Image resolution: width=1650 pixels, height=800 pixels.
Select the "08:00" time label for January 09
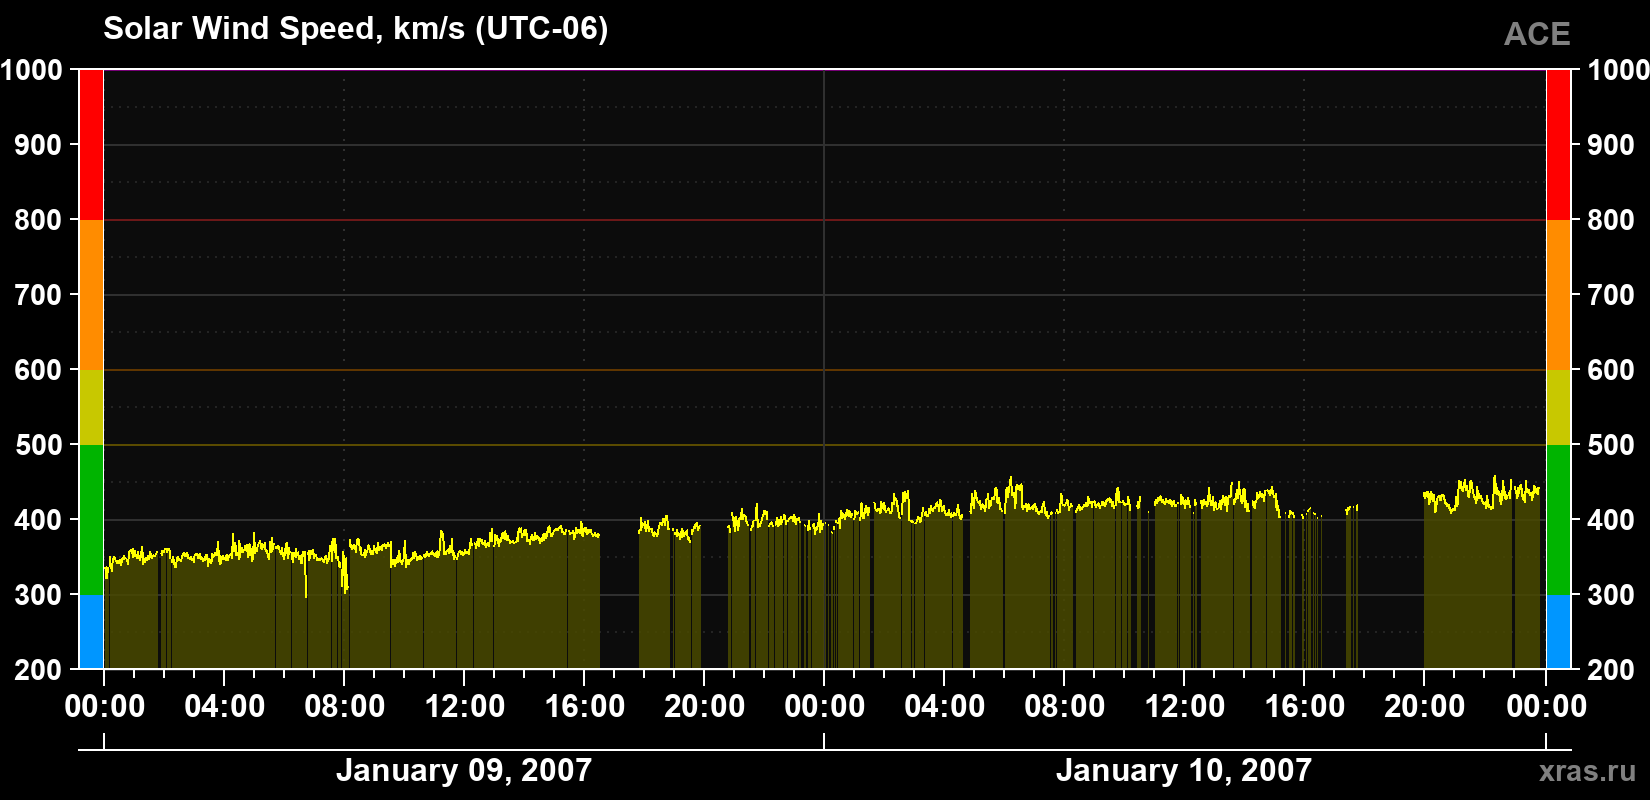pyautogui.click(x=345, y=707)
